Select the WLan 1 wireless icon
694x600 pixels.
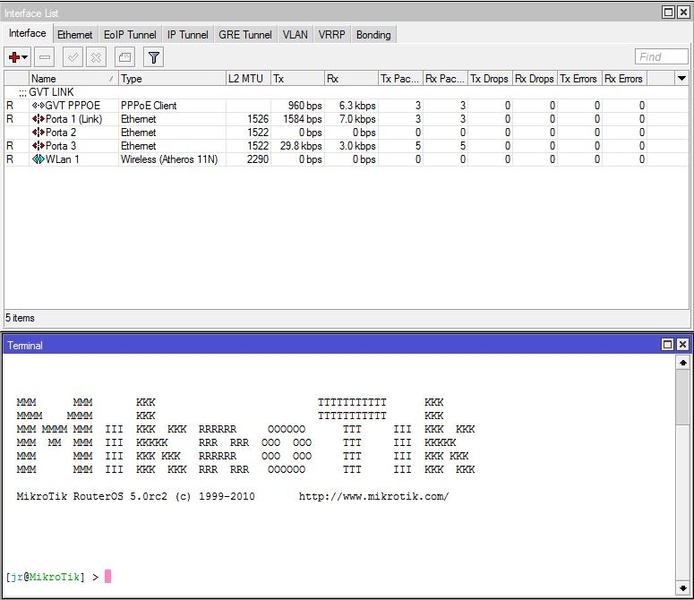pyautogui.click(x=38, y=159)
